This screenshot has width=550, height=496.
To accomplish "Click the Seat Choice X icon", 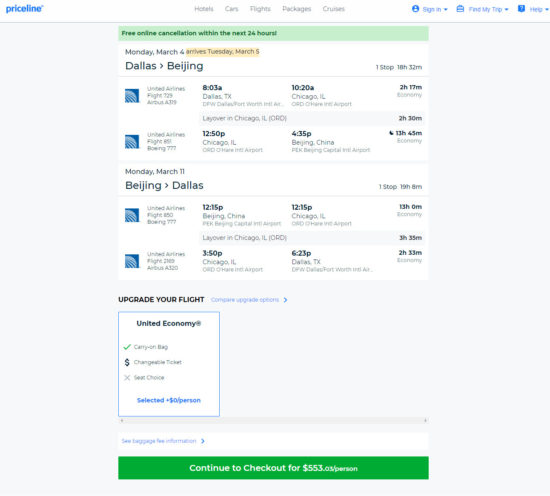I will pos(127,378).
